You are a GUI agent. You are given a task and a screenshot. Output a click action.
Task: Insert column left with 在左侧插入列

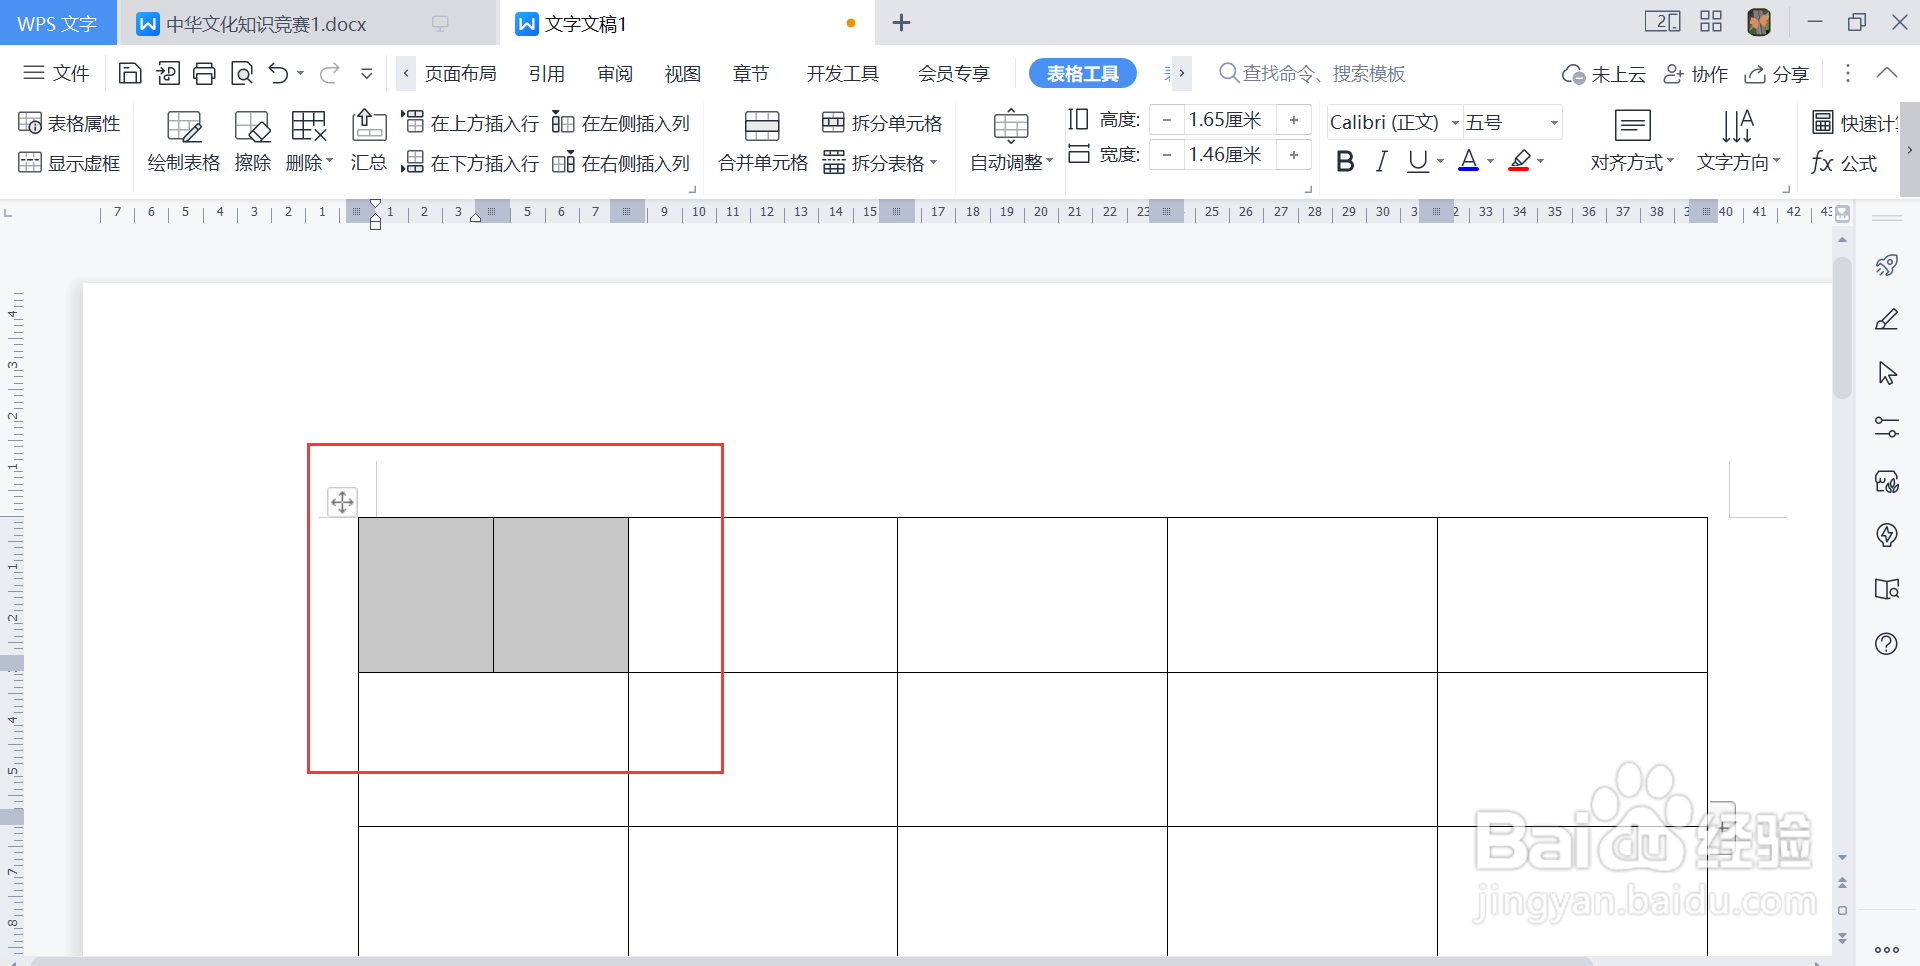tap(621, 123)
